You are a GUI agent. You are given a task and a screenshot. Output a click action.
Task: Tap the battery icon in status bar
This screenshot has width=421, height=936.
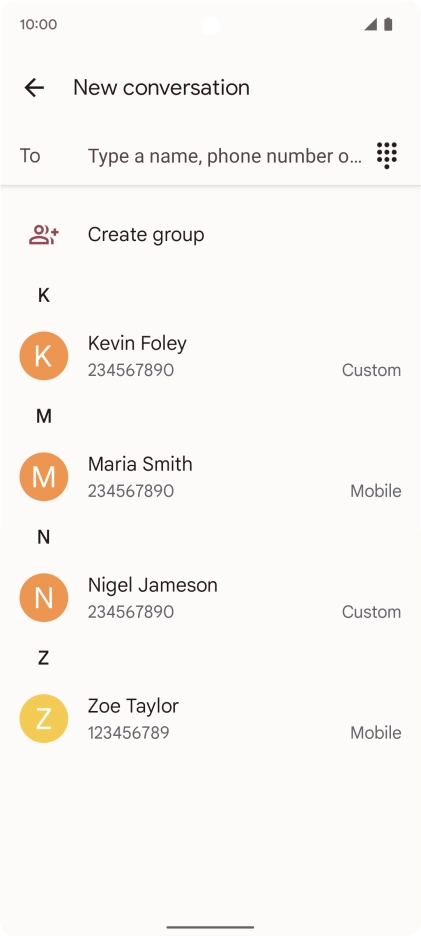tap(388, 24)
